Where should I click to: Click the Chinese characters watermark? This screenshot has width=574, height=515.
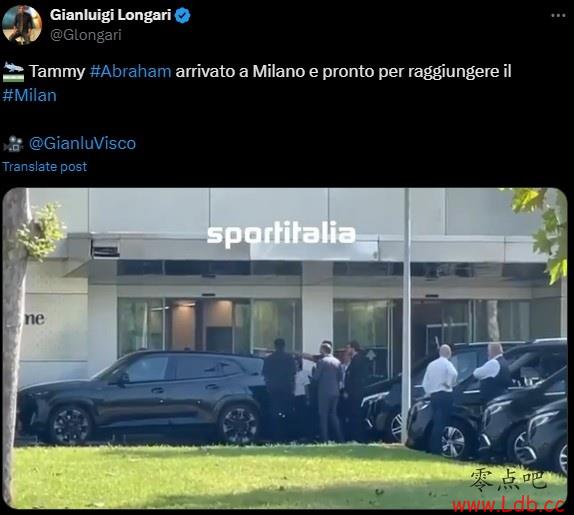coord(508,481)
